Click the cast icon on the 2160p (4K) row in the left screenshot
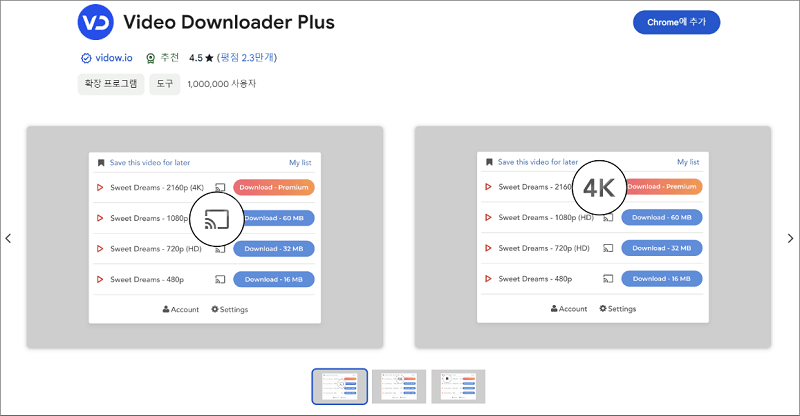800x416 pixels. (220, 187)
